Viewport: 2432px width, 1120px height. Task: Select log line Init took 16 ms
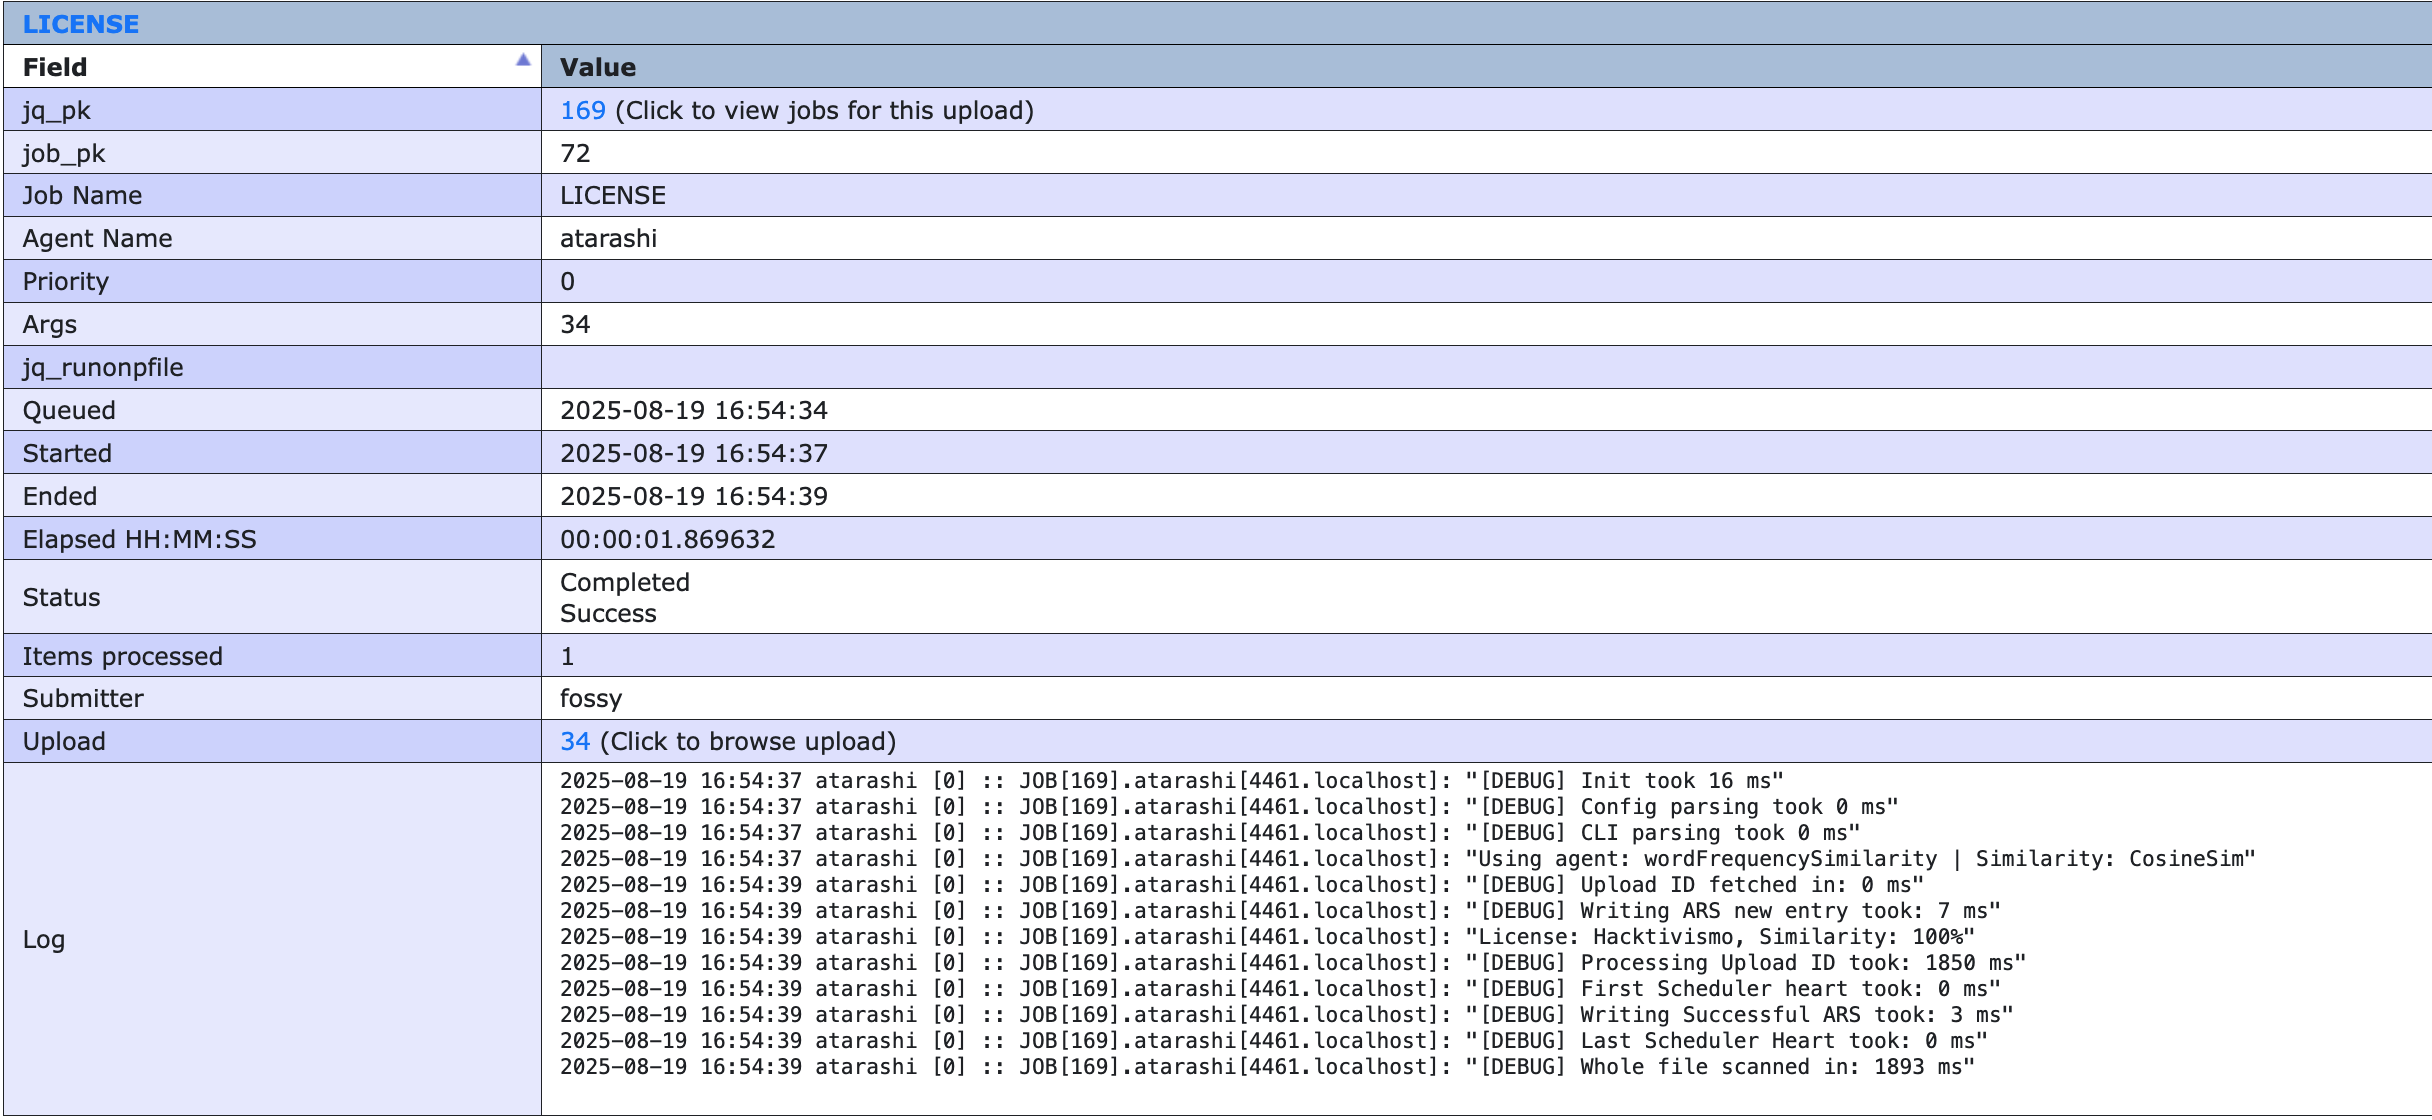[1172, 780]
